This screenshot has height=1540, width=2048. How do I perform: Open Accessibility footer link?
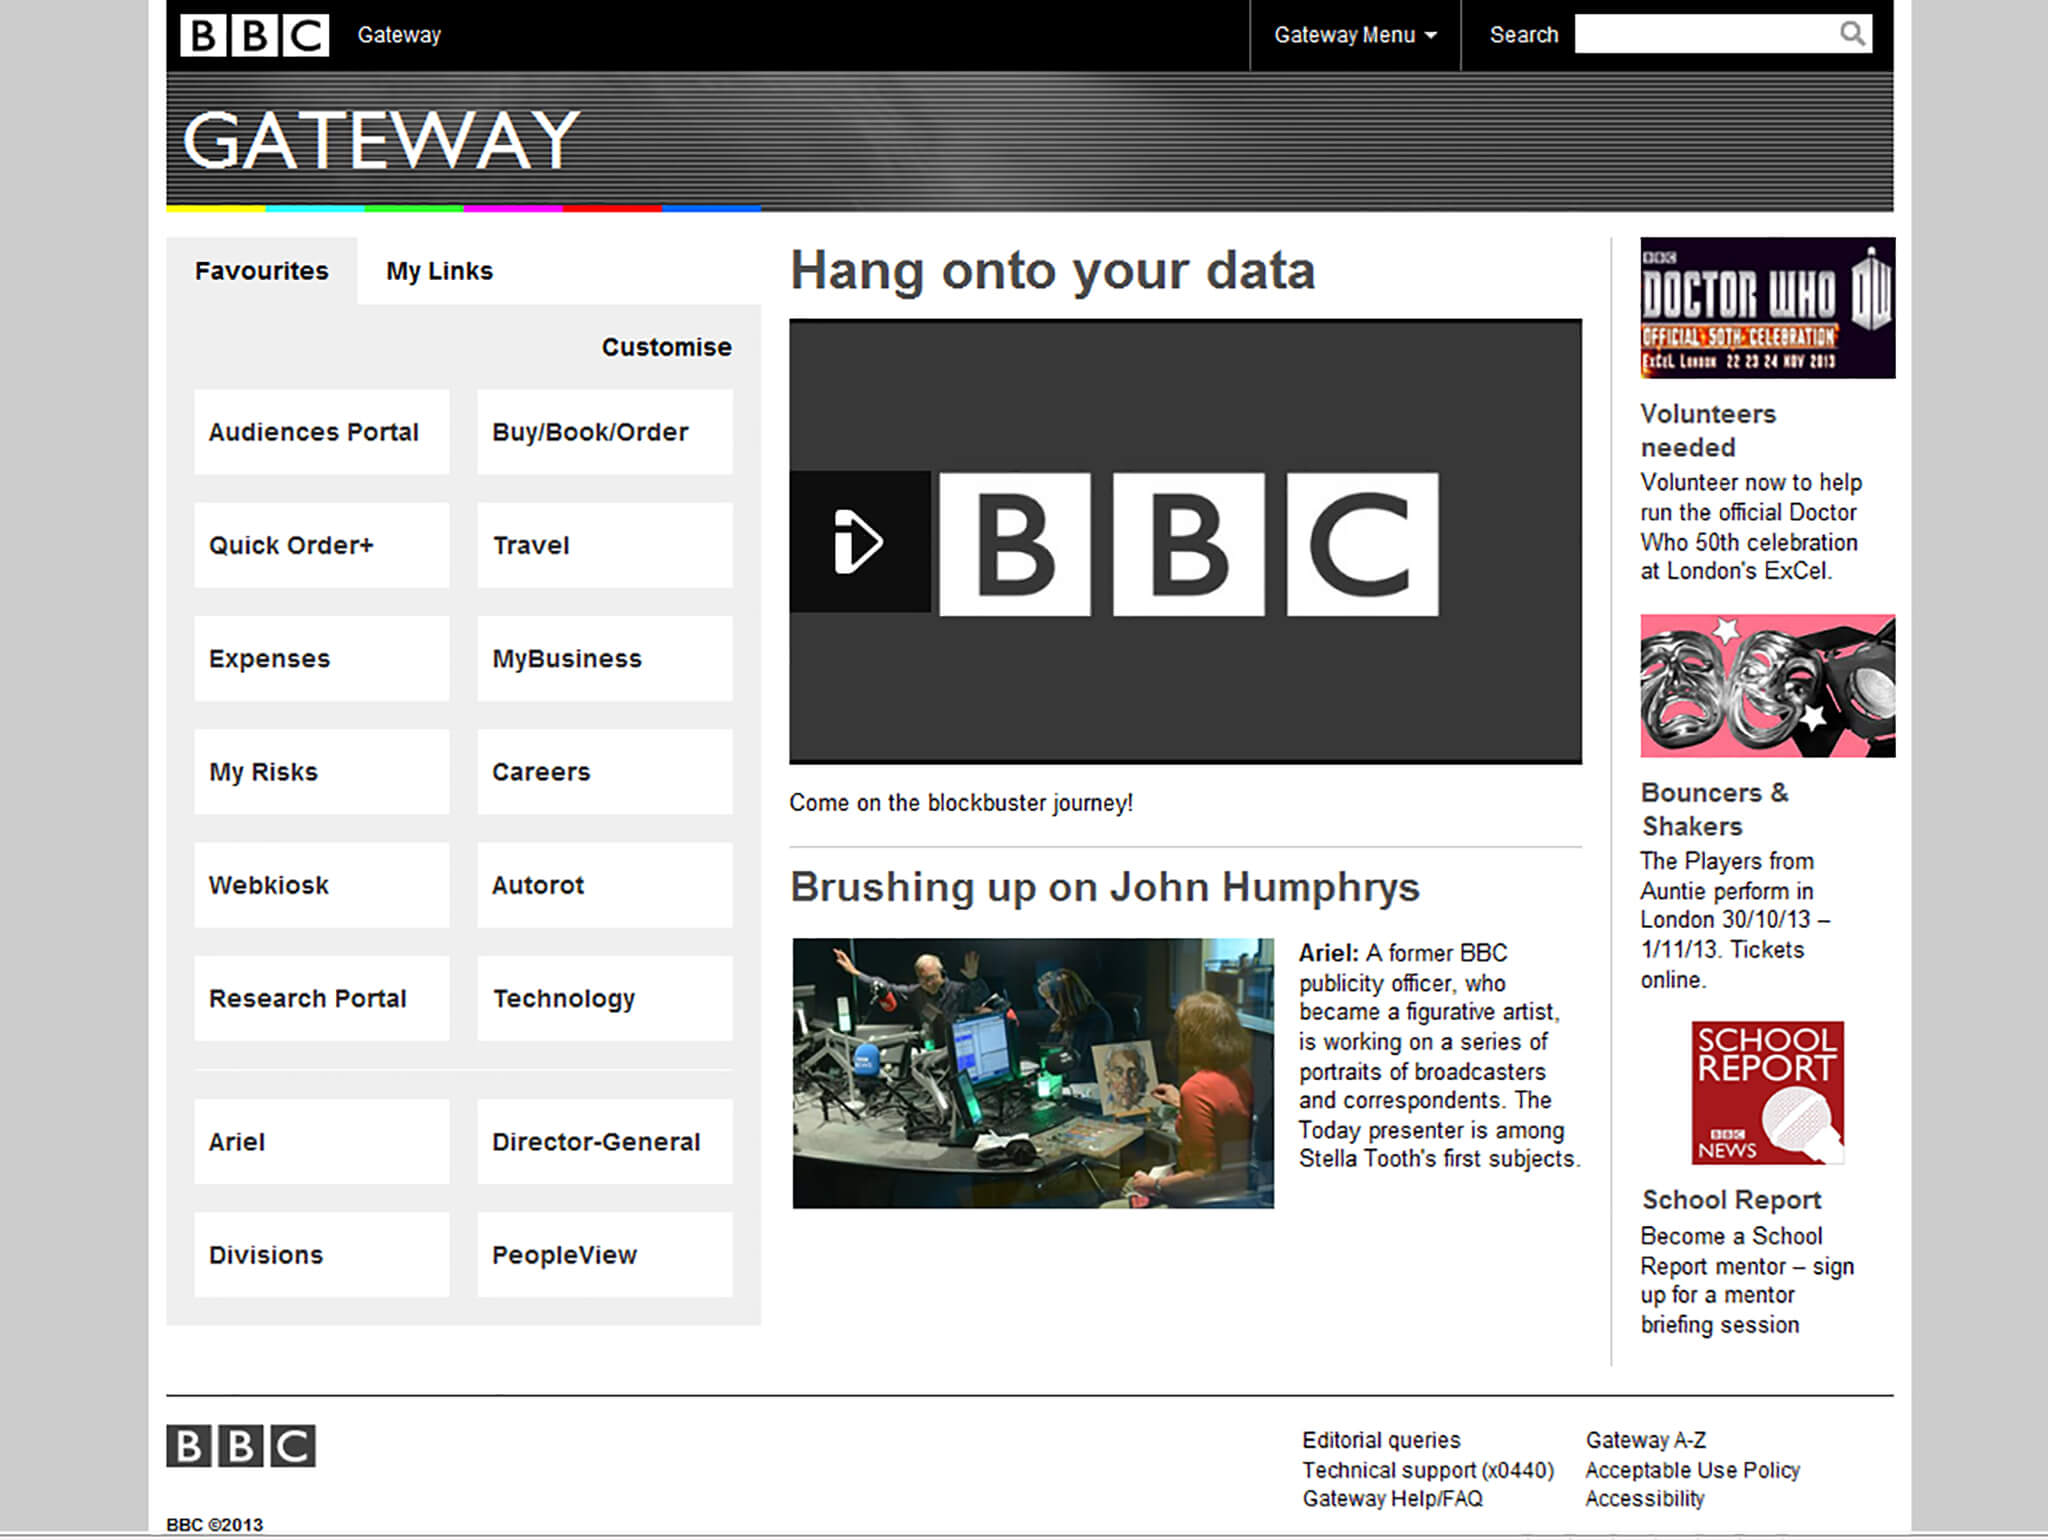[1645, 1499]
